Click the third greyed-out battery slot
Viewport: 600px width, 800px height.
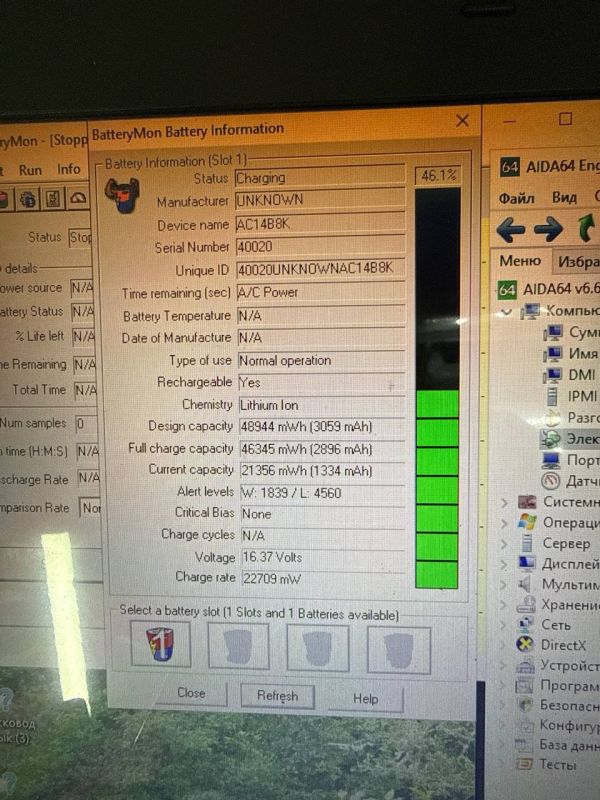pyautogui.click(x=318, y=648)
